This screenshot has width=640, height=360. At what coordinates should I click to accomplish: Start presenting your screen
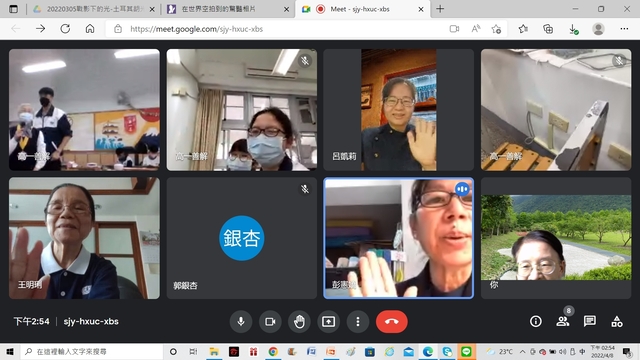(329, 322)
